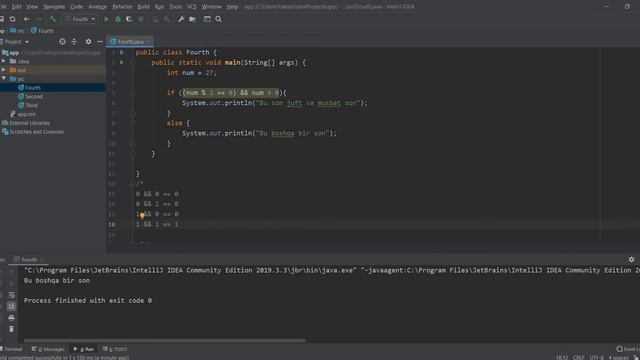Expand the out folder
640x360 pixels.
pos(4,70)
